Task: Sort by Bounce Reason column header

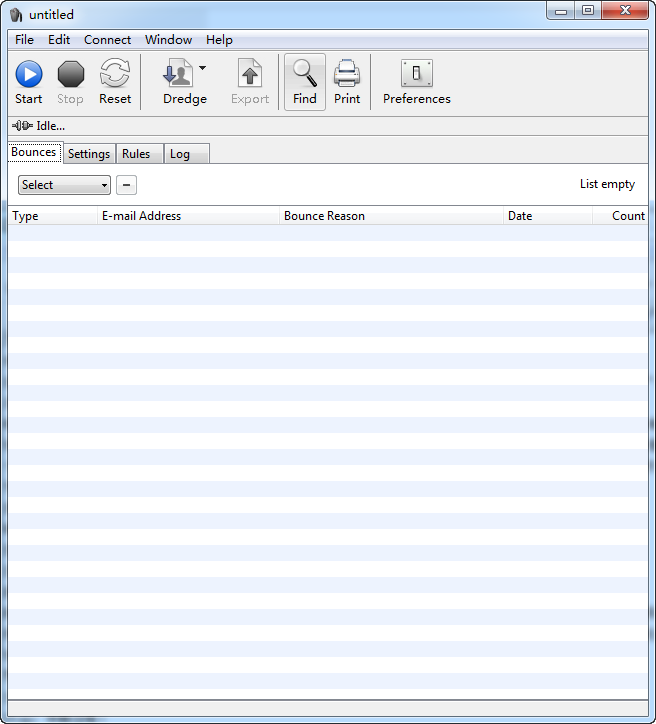Action: click(x=391, y=216)
